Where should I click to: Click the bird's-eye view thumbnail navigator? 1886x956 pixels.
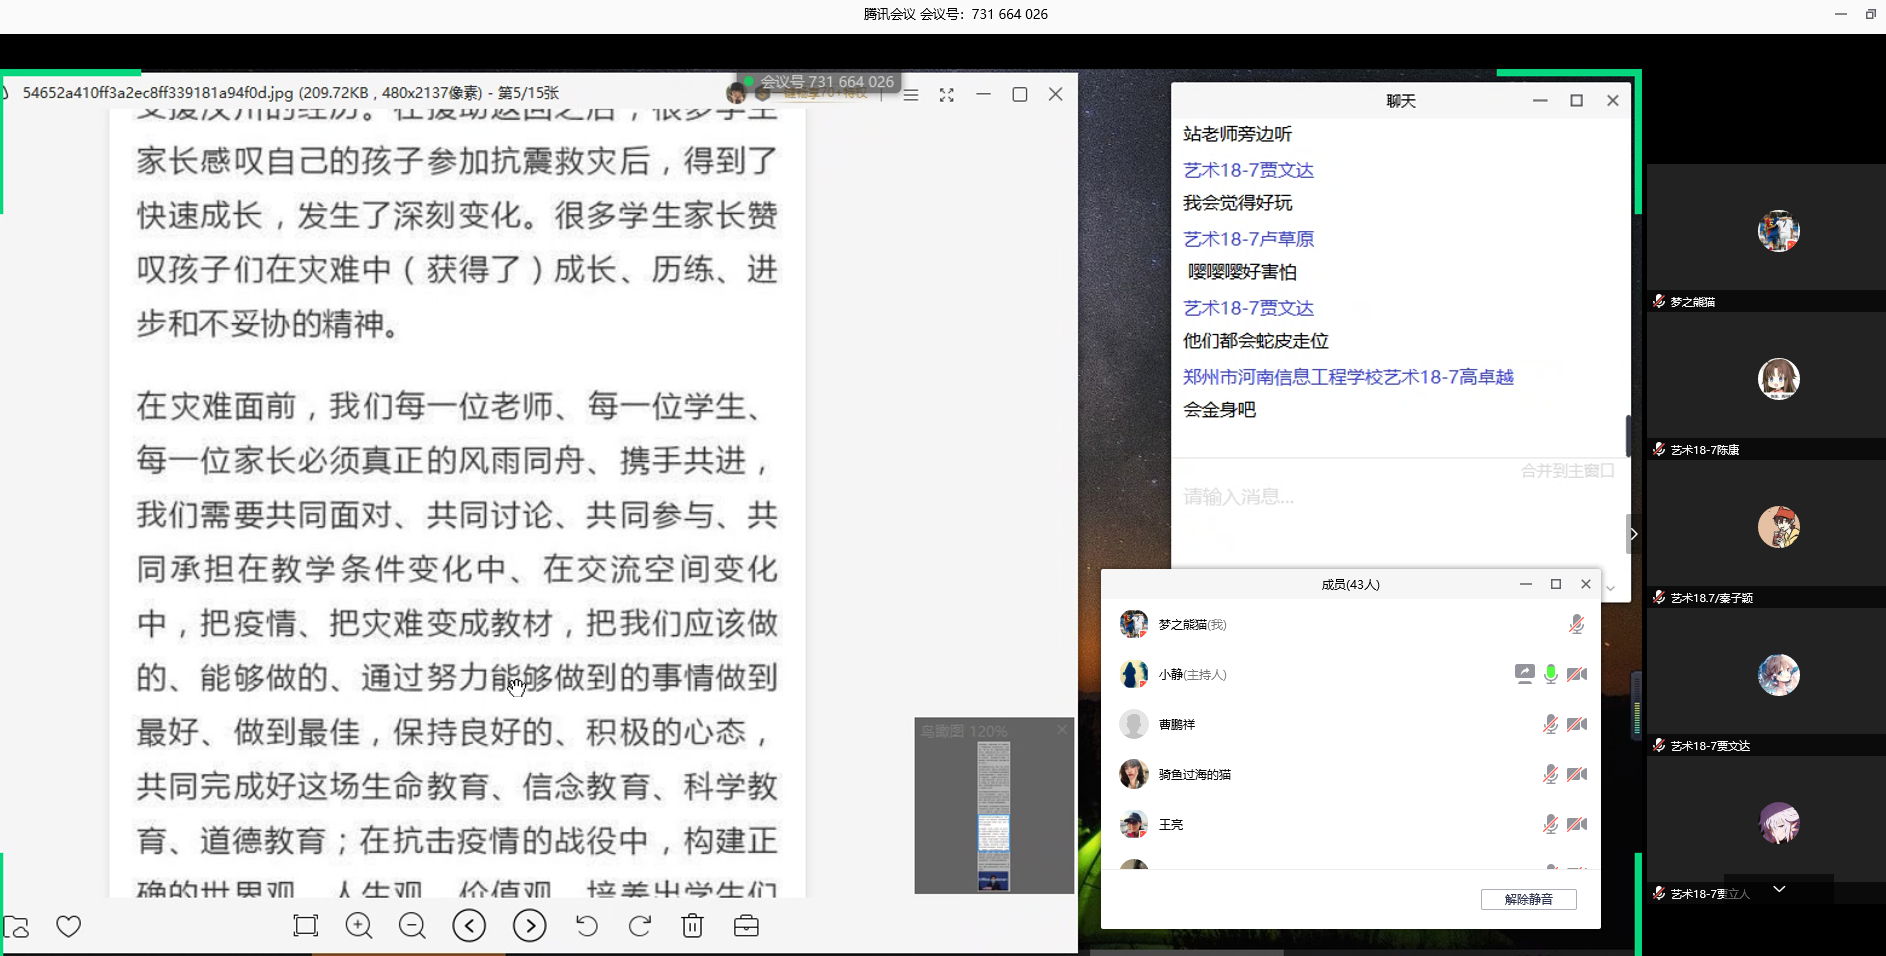(x=993, y=815)
